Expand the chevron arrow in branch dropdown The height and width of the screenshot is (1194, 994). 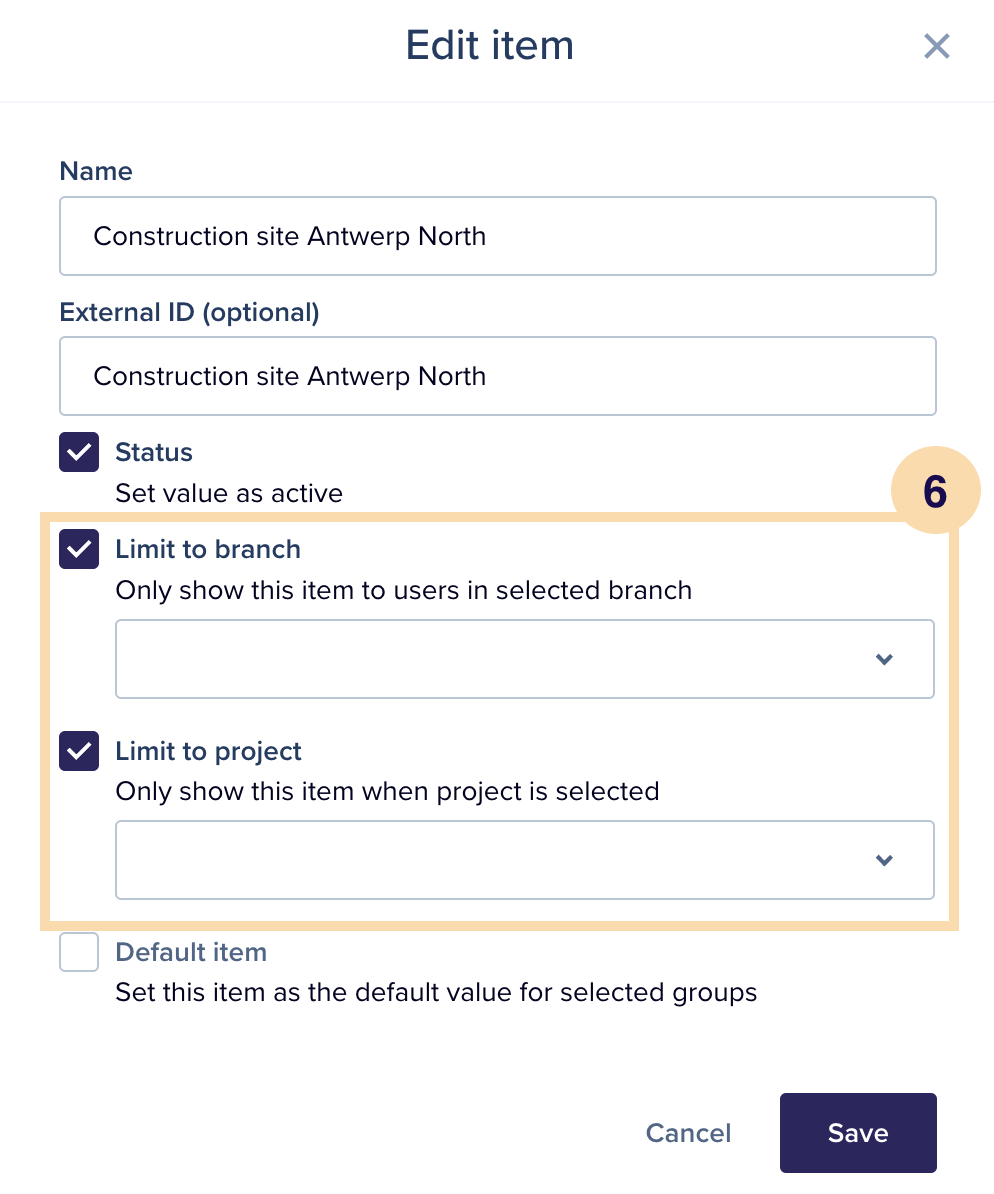(884, 659)
